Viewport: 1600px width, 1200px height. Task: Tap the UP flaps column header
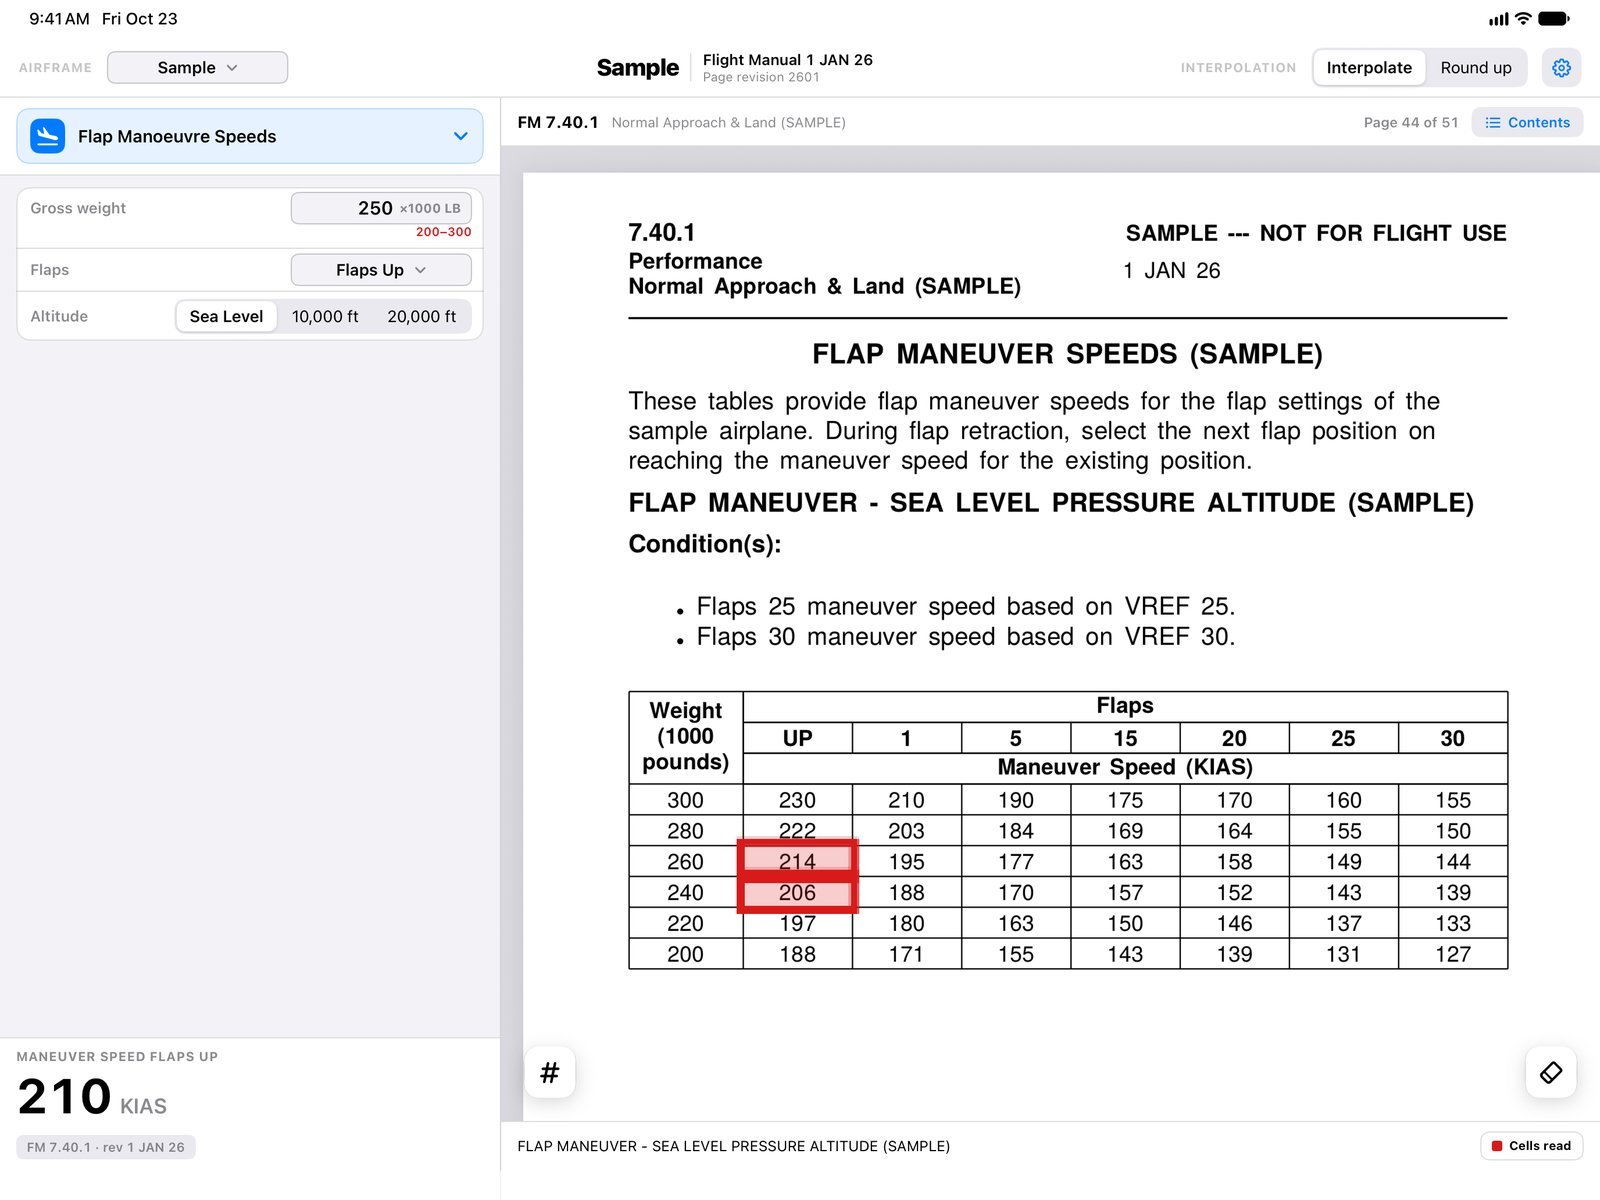(x=797, y=738)
